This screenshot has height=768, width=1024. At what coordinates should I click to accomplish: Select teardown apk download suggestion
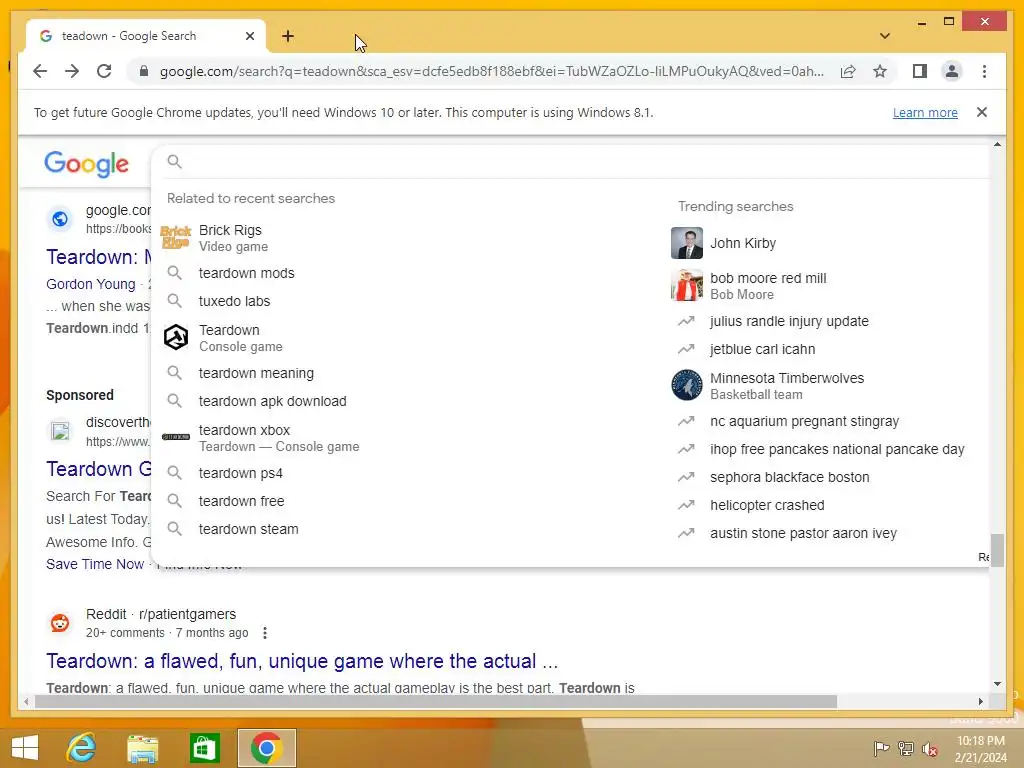(405, 401)
